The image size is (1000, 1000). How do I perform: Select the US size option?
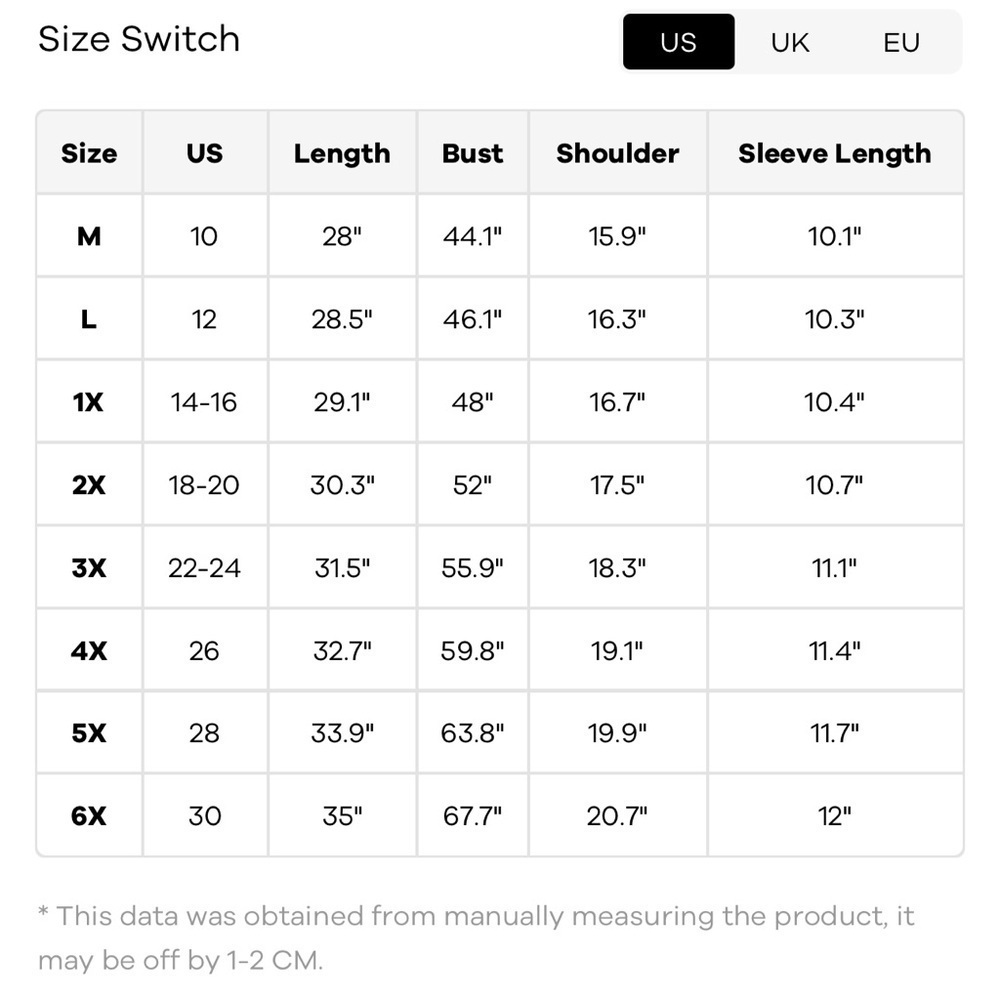(679, 42)
